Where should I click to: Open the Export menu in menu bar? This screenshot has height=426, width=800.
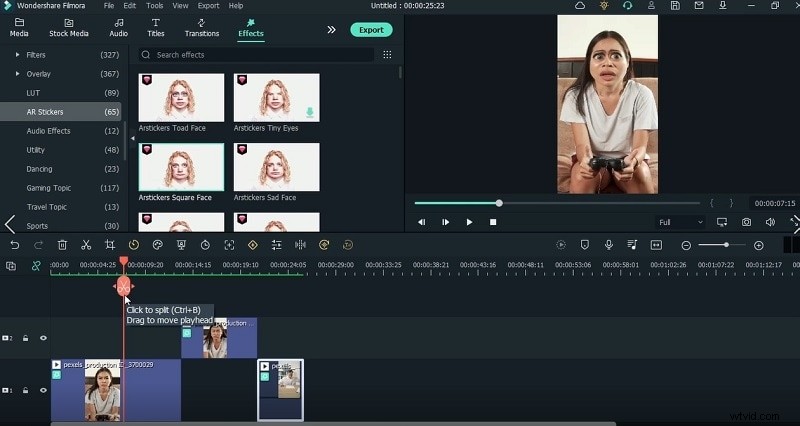click(x=208, y=6)
